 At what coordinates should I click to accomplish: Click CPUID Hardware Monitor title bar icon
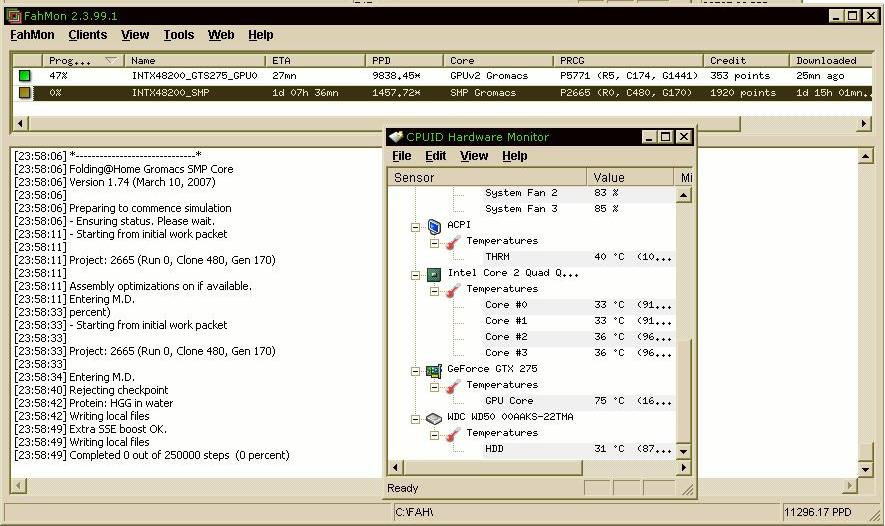pyautogui.click(x=396, y=137)
